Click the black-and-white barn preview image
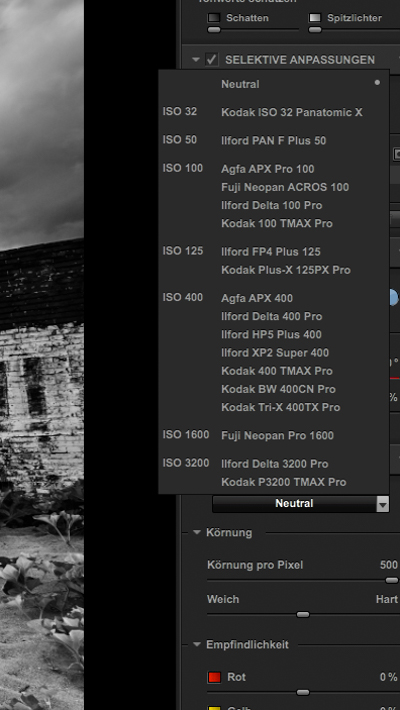Image resolution: width=400 pixels, height=710 pixels. (42, 355)
